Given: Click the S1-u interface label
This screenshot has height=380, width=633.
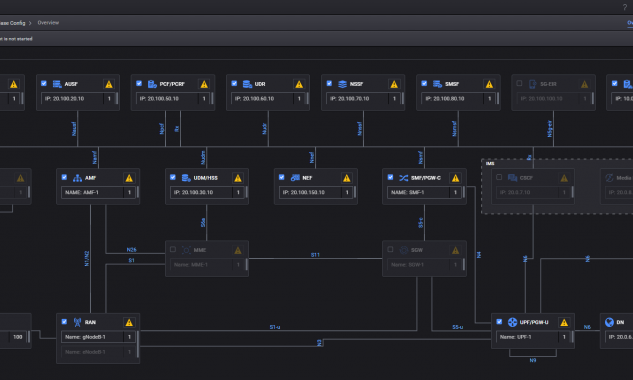Looking at the screenshot, I should pos(275,327).
